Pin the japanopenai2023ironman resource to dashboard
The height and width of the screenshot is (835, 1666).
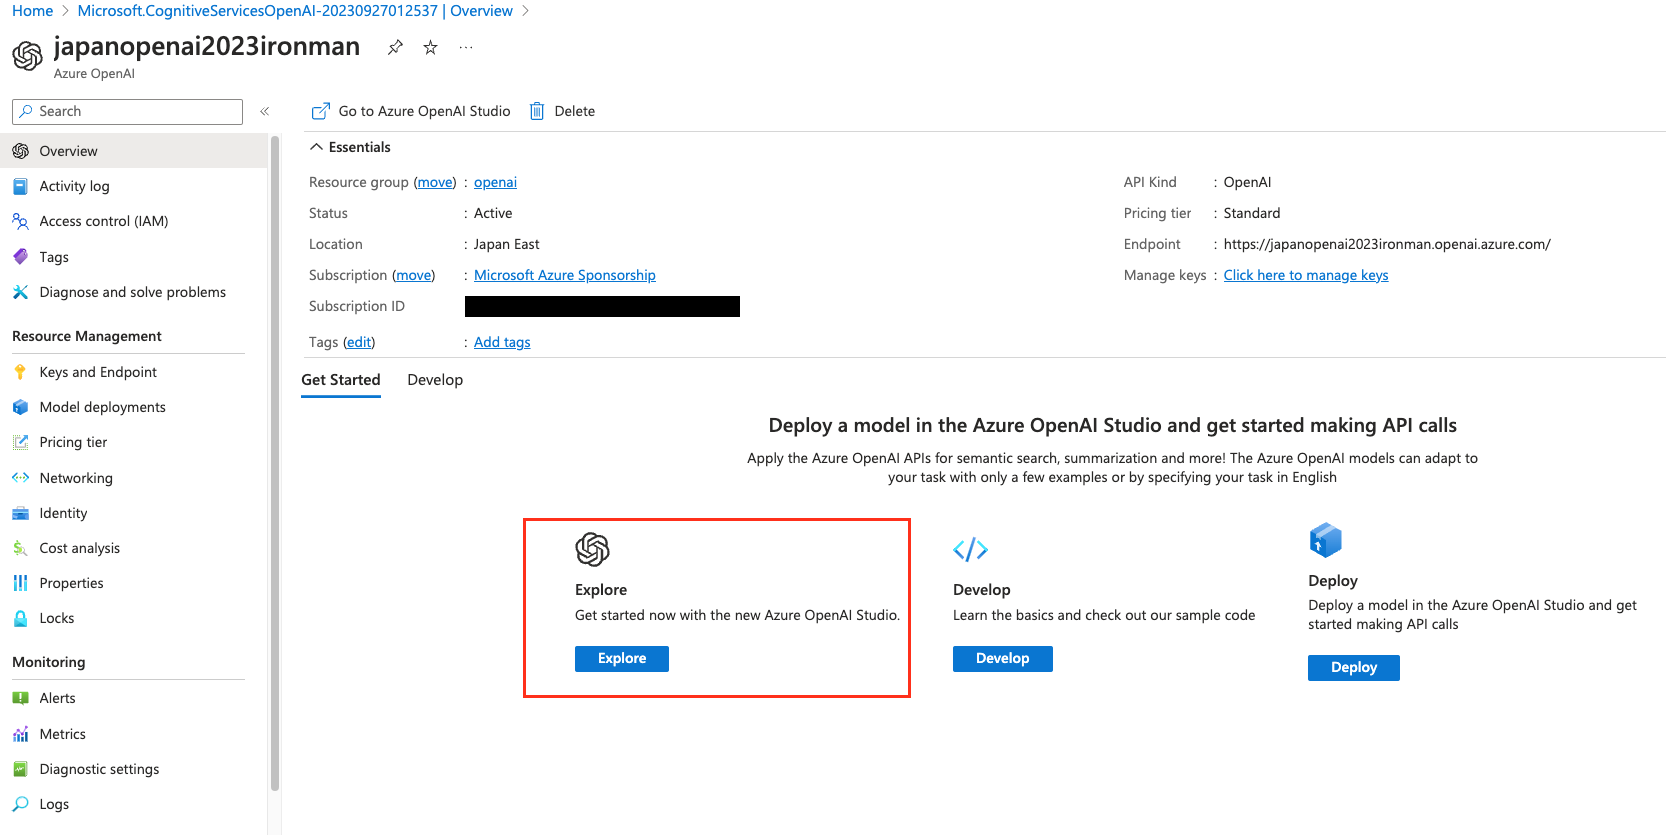[x=396, y=47]
